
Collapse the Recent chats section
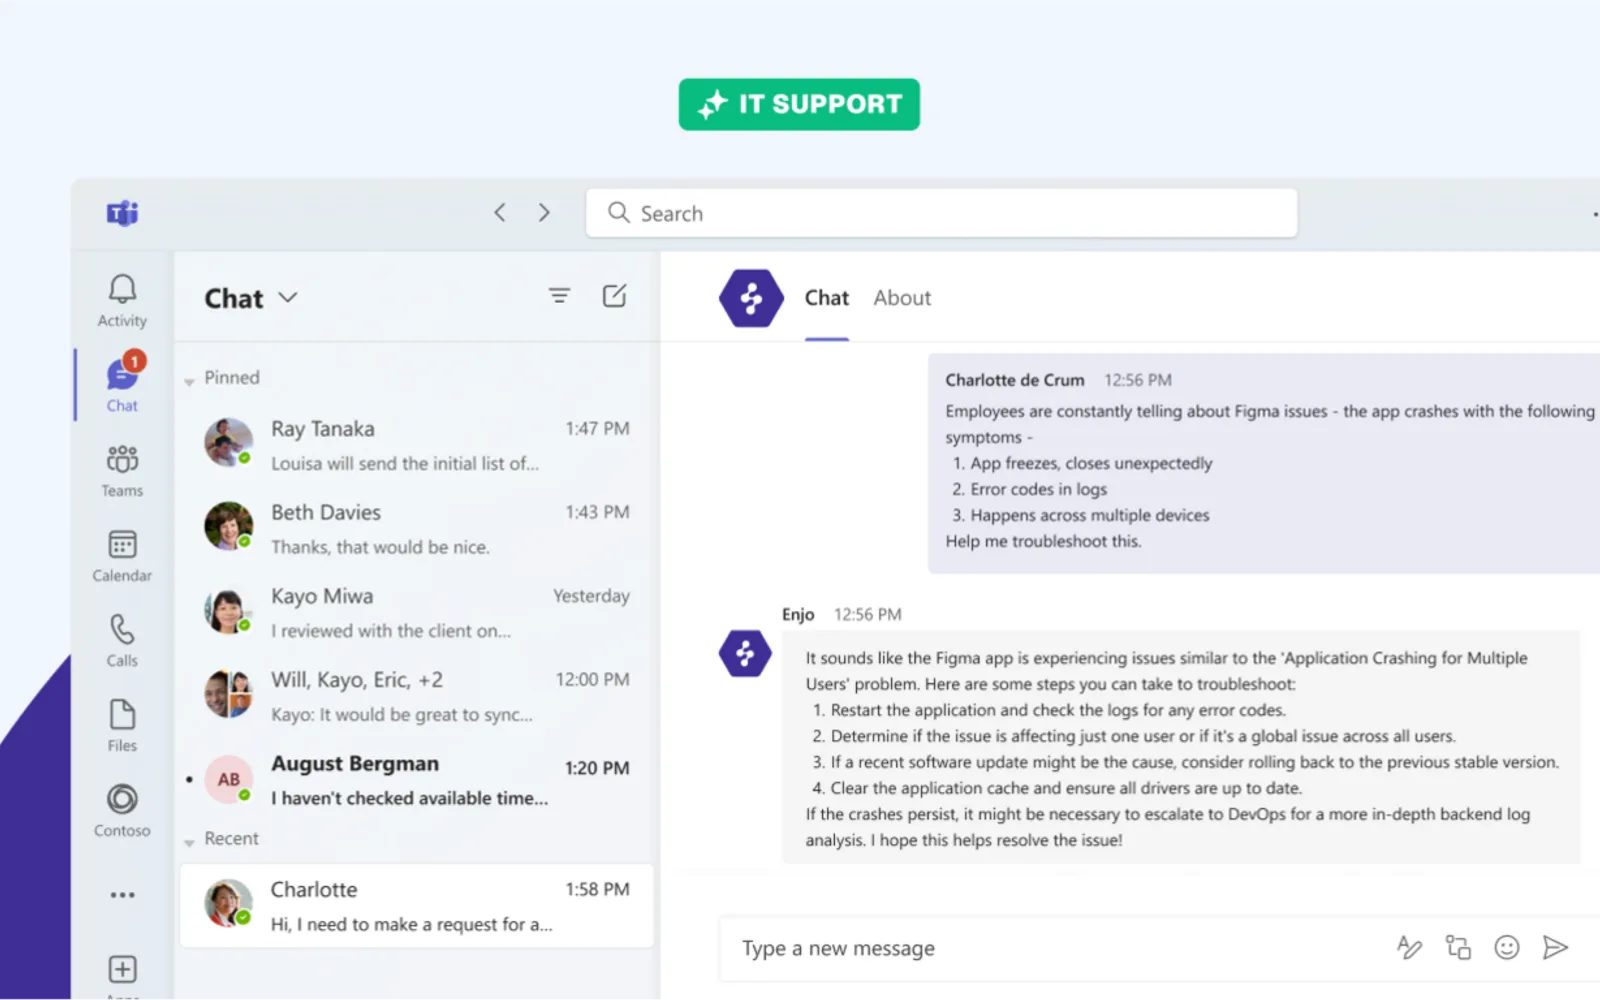189,842
